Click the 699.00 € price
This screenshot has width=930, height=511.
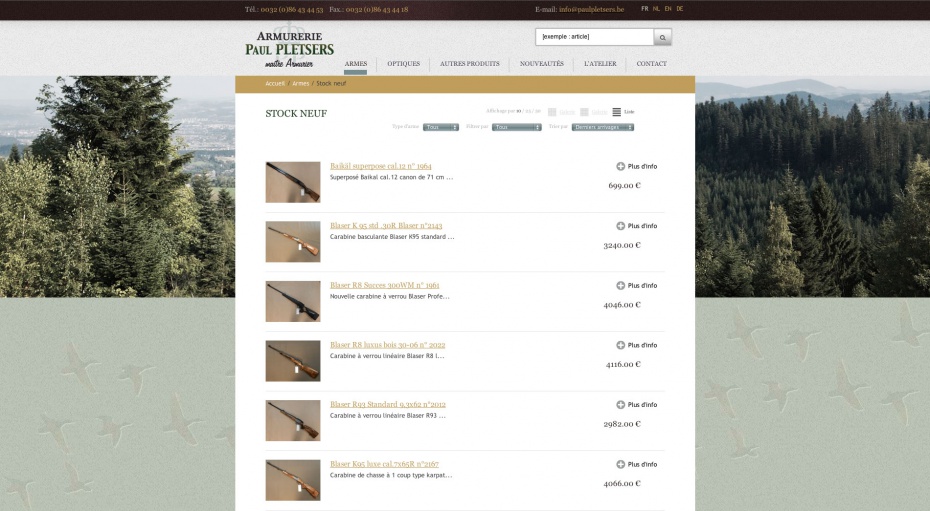pos(625,186)
